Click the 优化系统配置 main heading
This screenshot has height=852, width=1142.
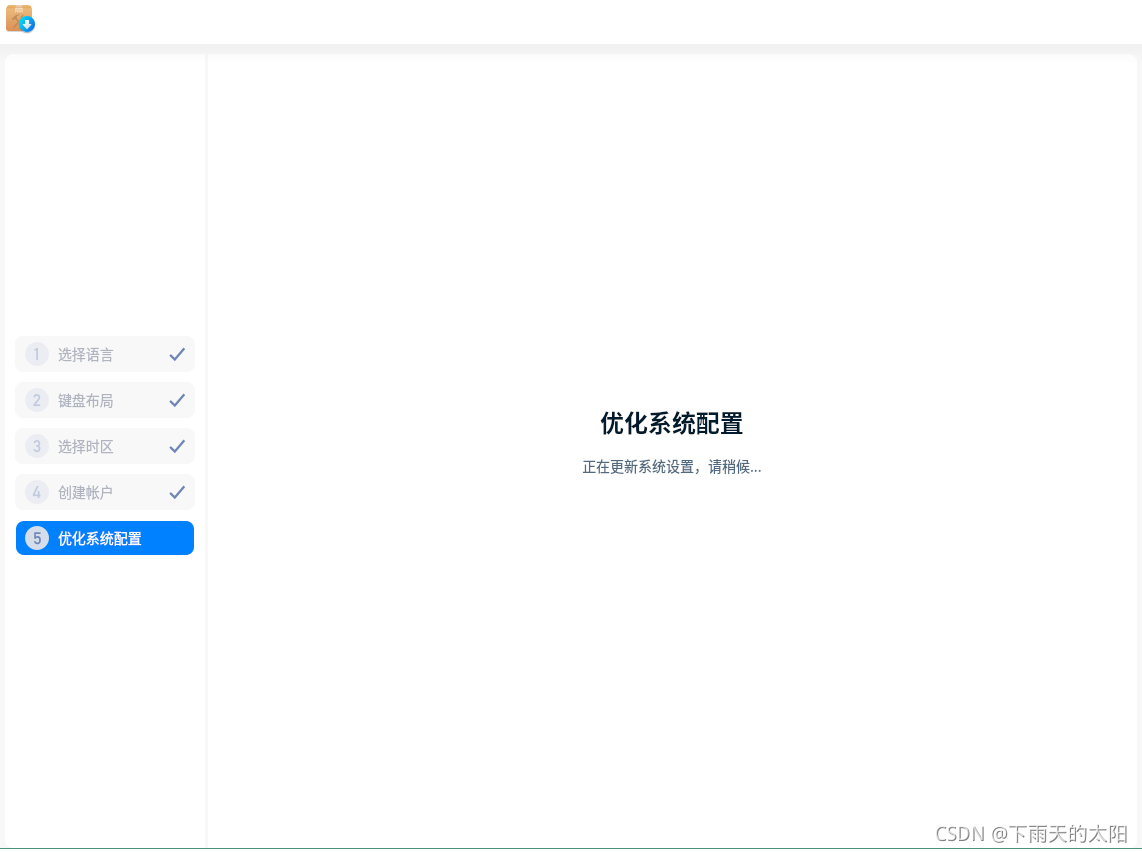pyautogui.click(x=672, y=425)
